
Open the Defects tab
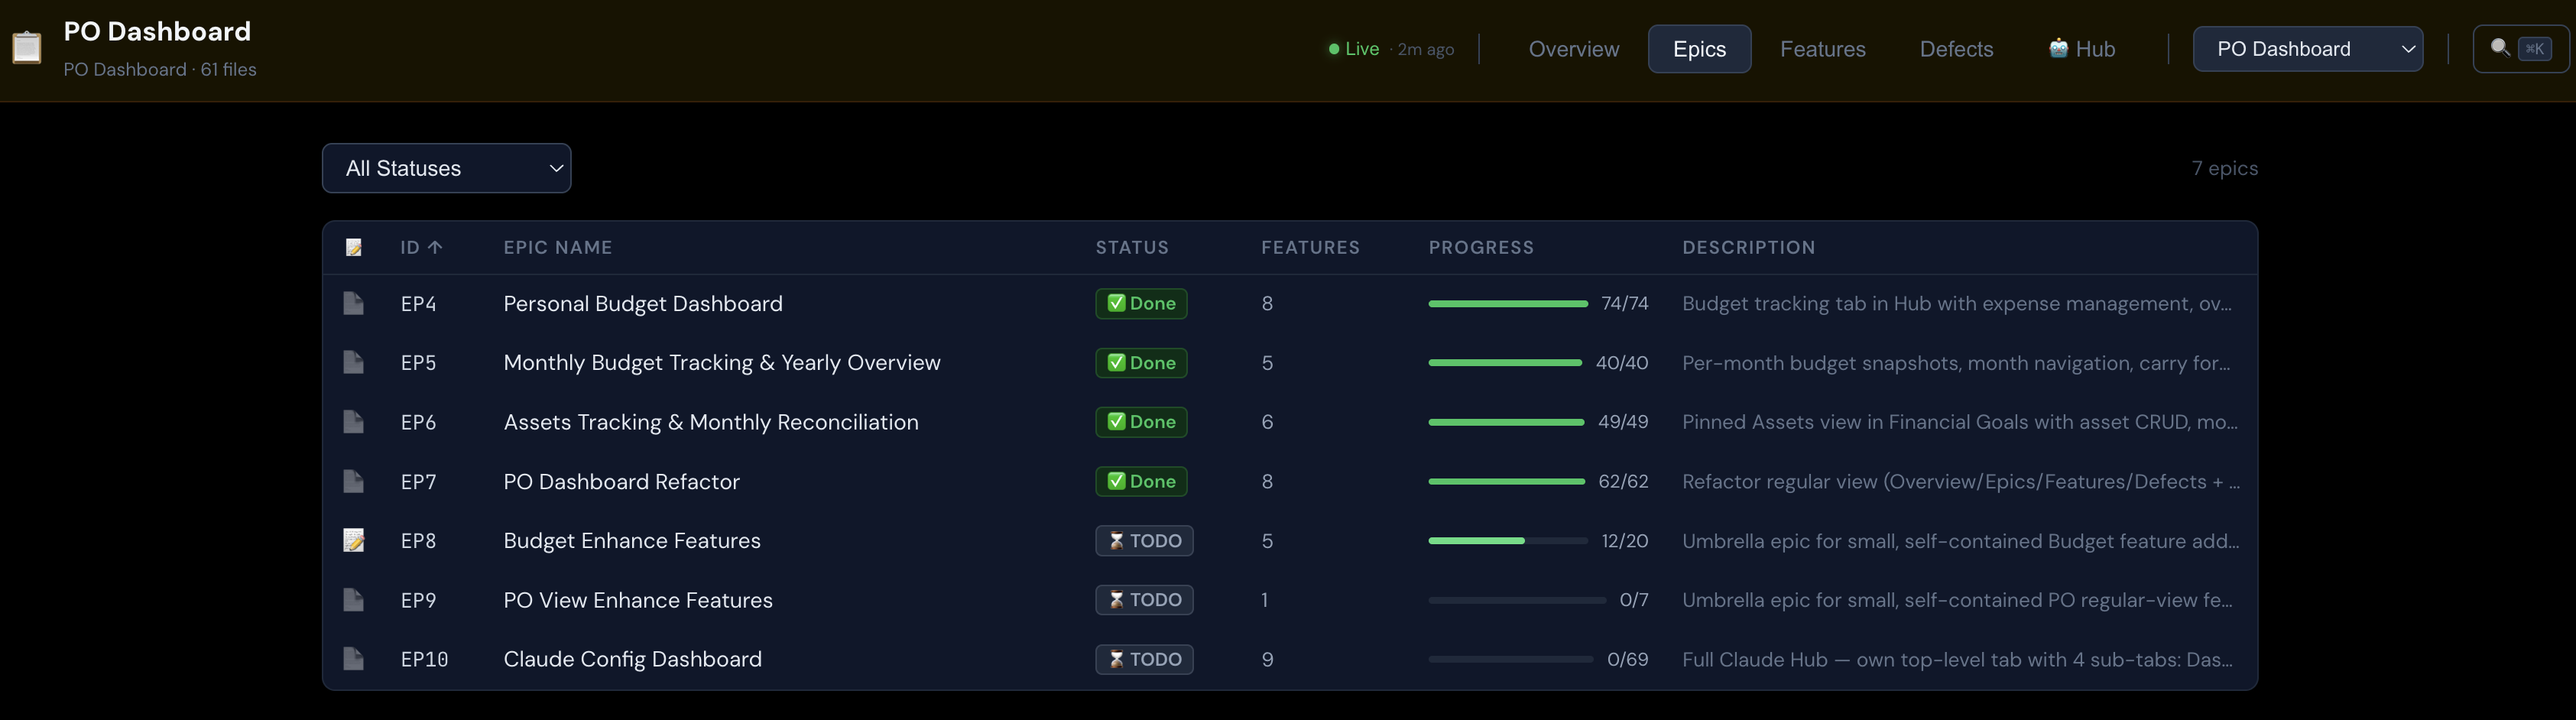(1956, 49)
